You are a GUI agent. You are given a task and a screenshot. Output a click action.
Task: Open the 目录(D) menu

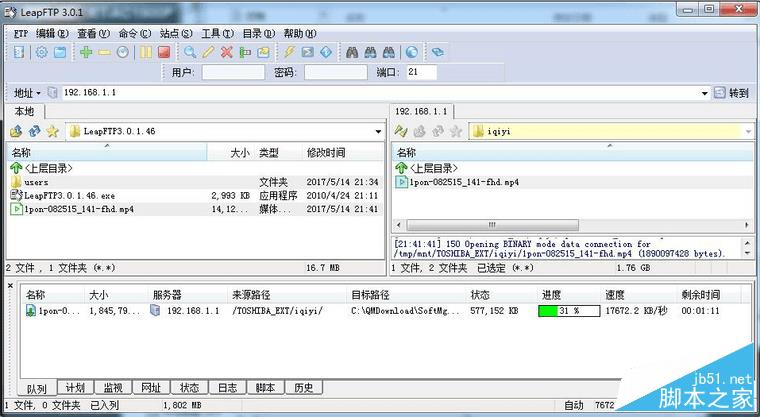click(x=258, y=33)
